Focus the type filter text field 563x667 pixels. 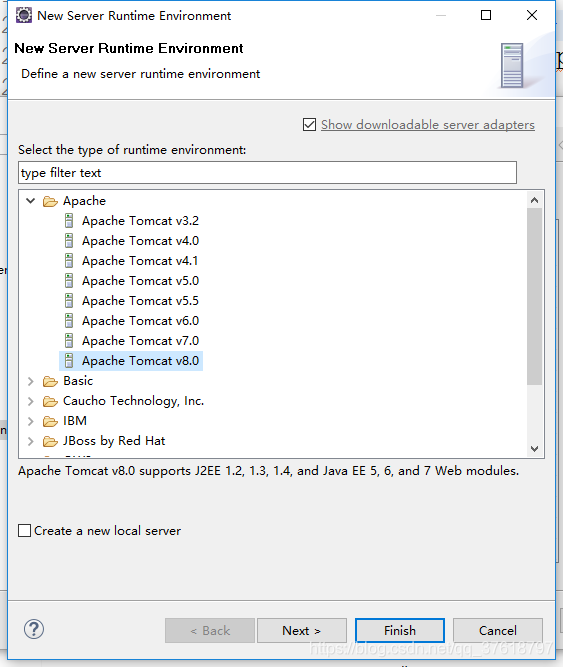click(267, 173)
